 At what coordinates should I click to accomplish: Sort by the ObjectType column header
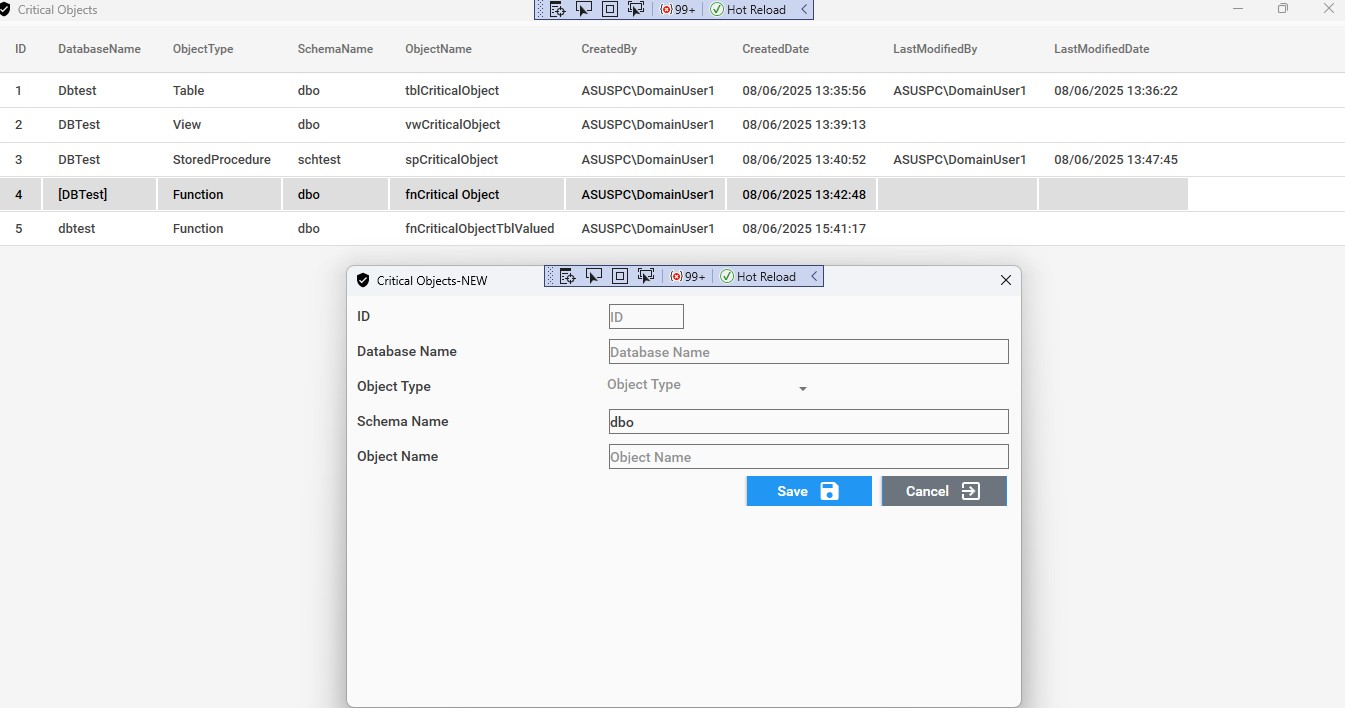tap(203, 49)
